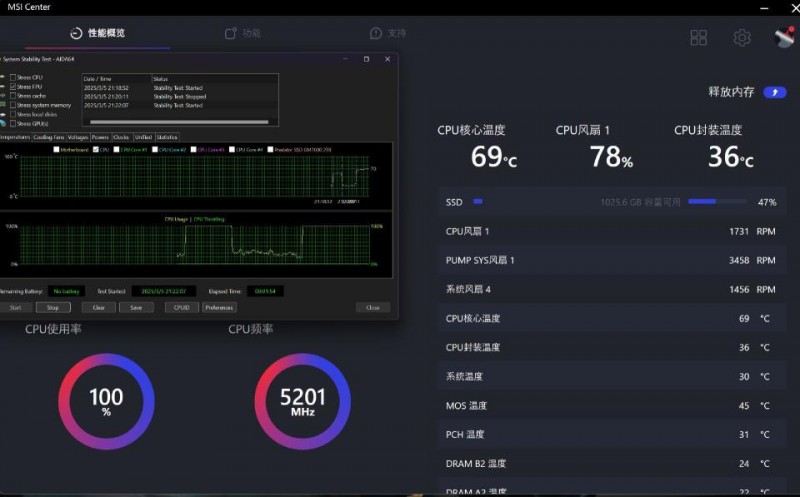Toggle CPU Core #2 graph checkbox
The image size is (800, 497).
coord(155,150)
